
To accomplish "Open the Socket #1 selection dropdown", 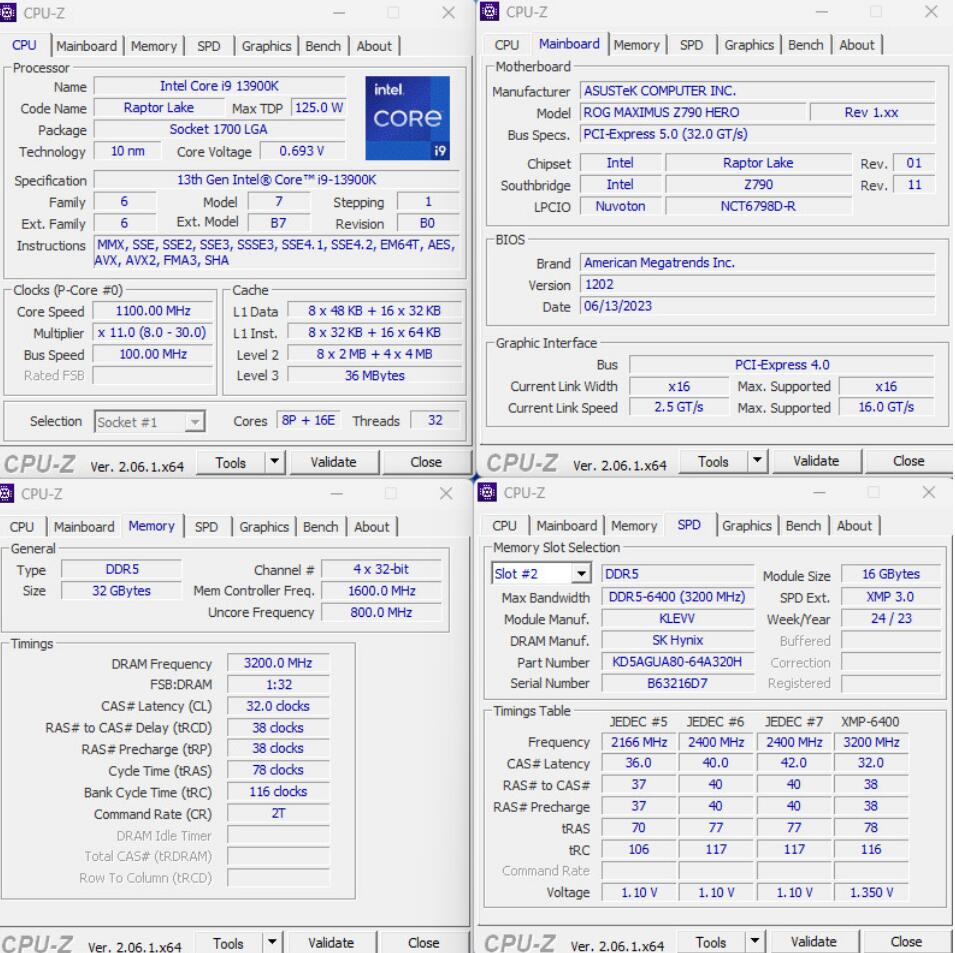I will (194, 422).
